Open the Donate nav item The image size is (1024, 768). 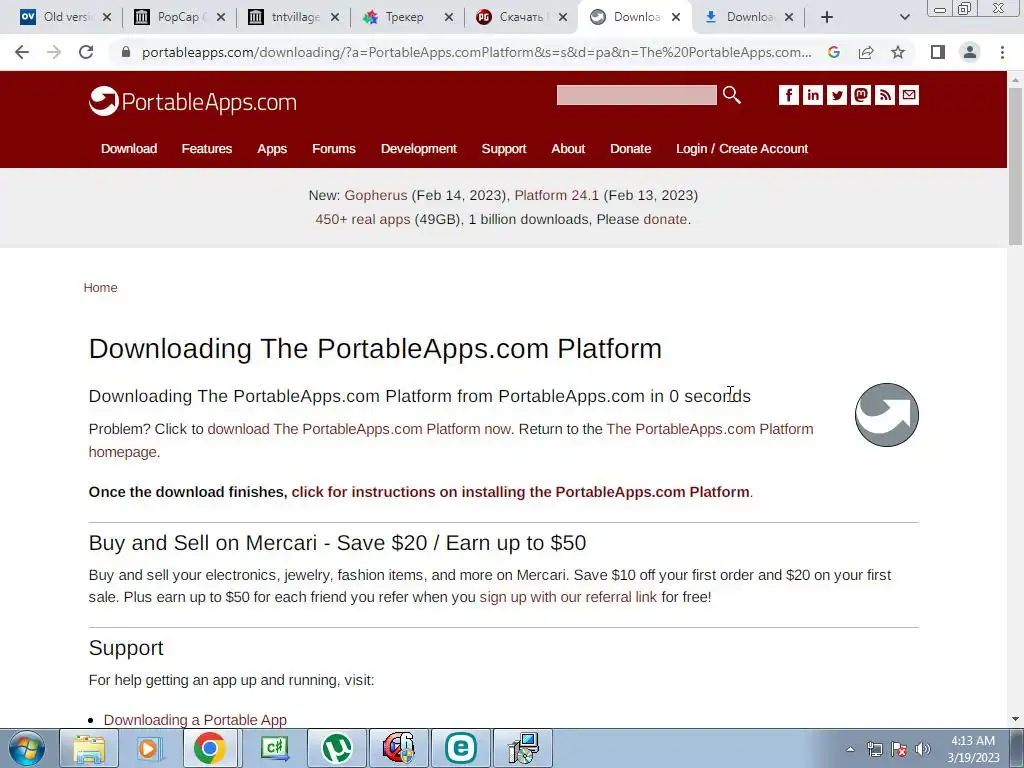pos(630,148)
